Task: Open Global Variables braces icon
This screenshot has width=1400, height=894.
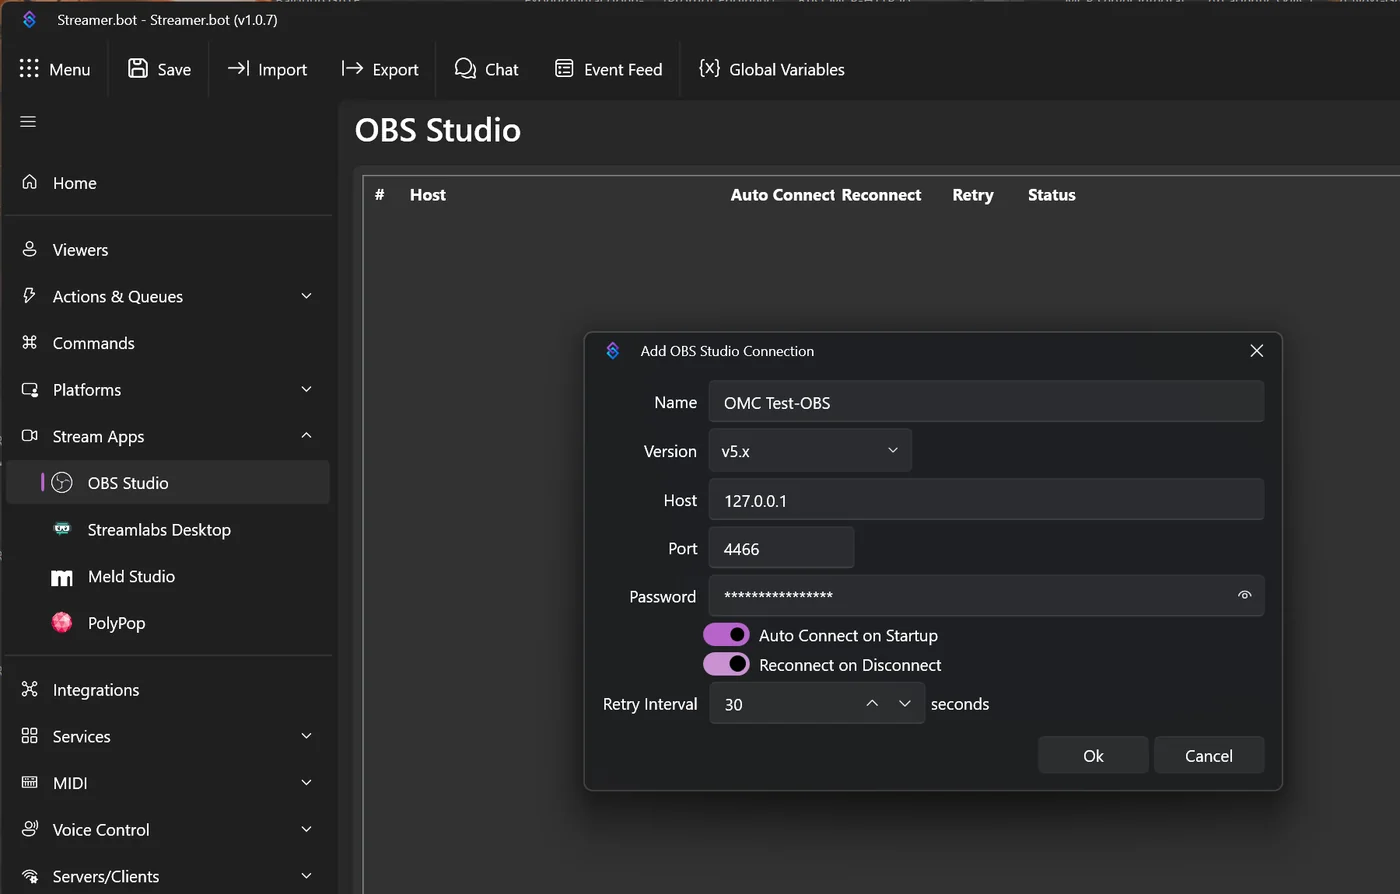Action: click(x=709, y=68)
